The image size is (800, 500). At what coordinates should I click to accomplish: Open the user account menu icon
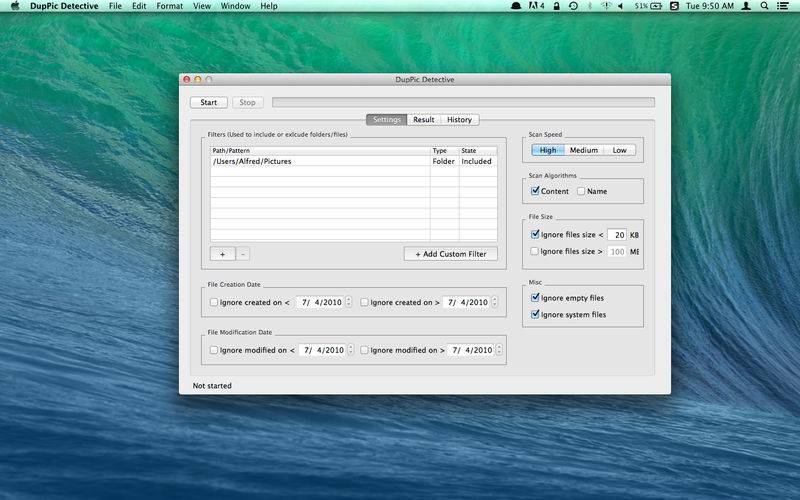pos(746,6)
